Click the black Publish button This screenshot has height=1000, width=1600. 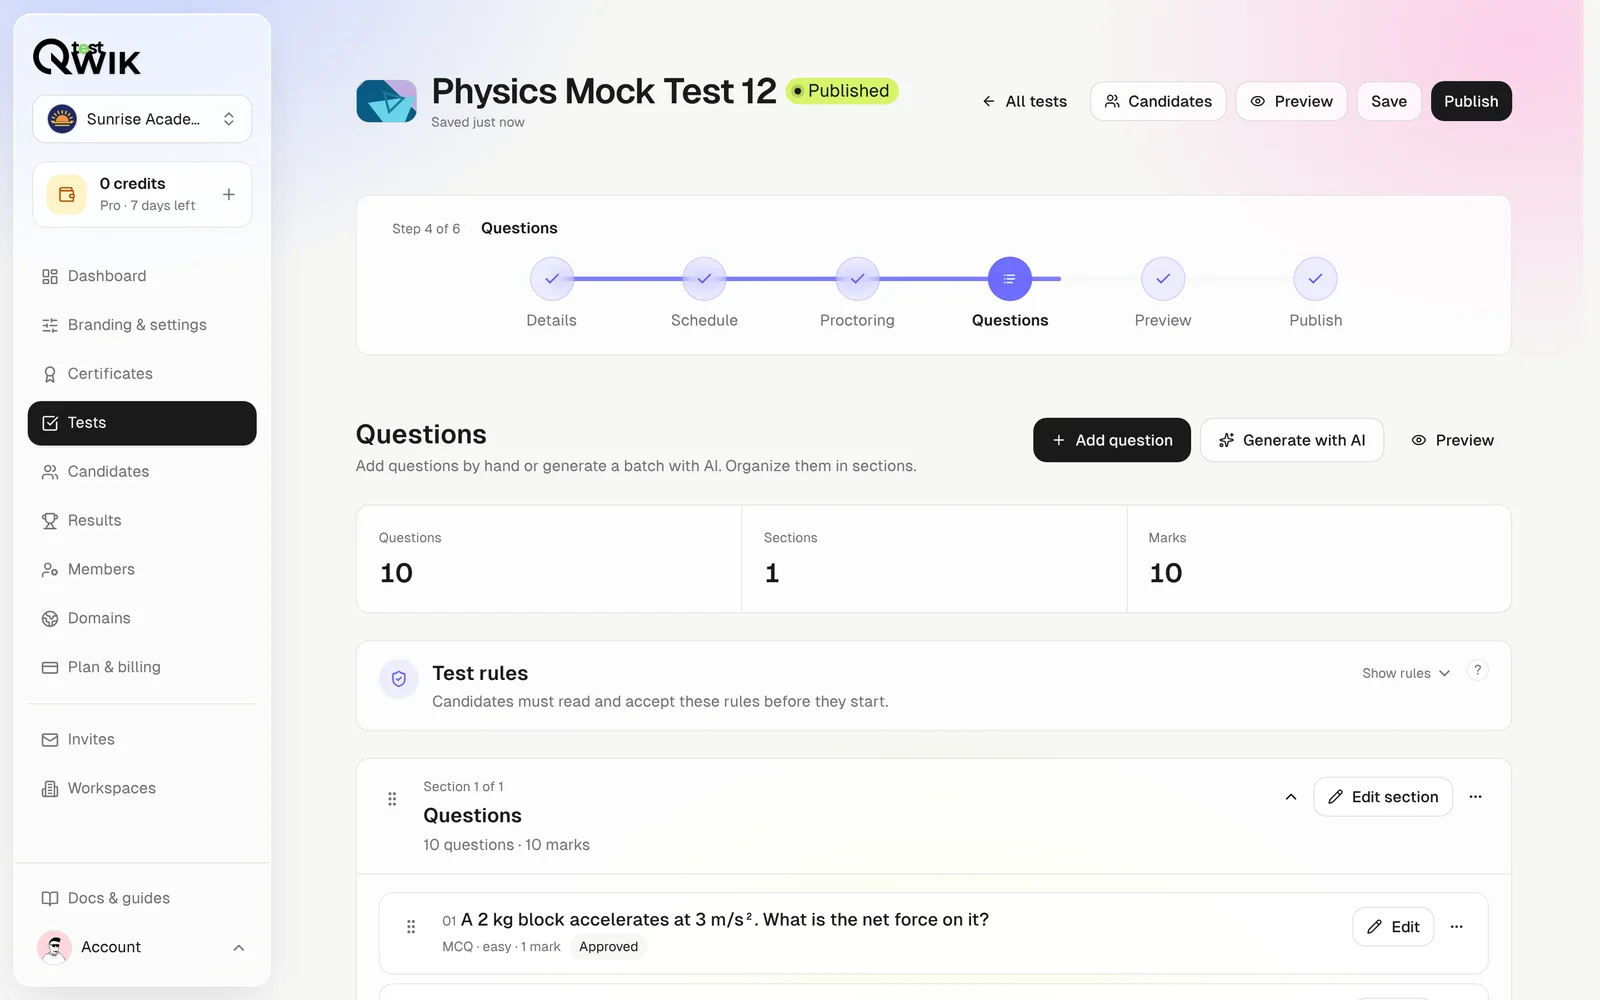(x=1471, y=101)
